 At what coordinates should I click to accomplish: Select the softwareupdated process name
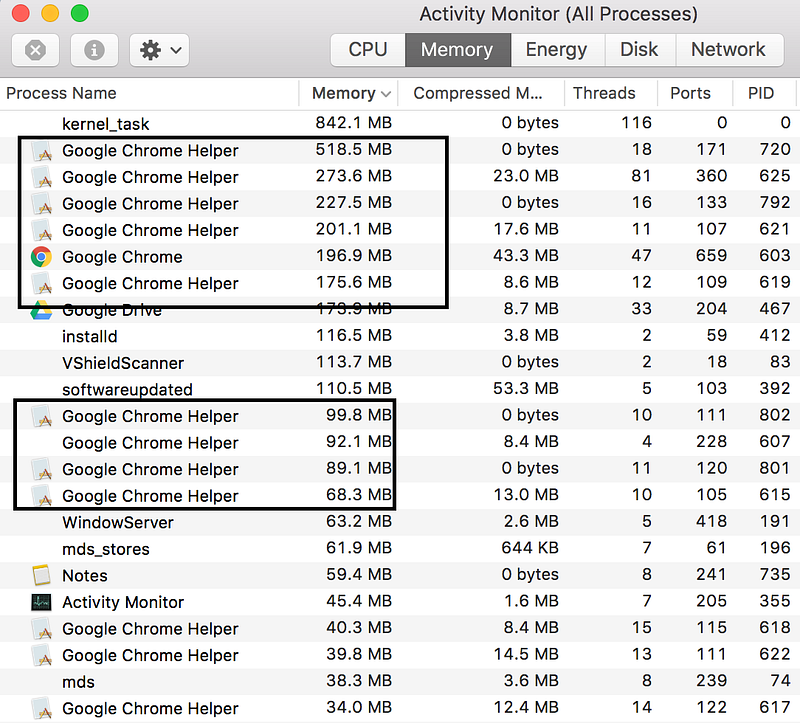[127, 389]
